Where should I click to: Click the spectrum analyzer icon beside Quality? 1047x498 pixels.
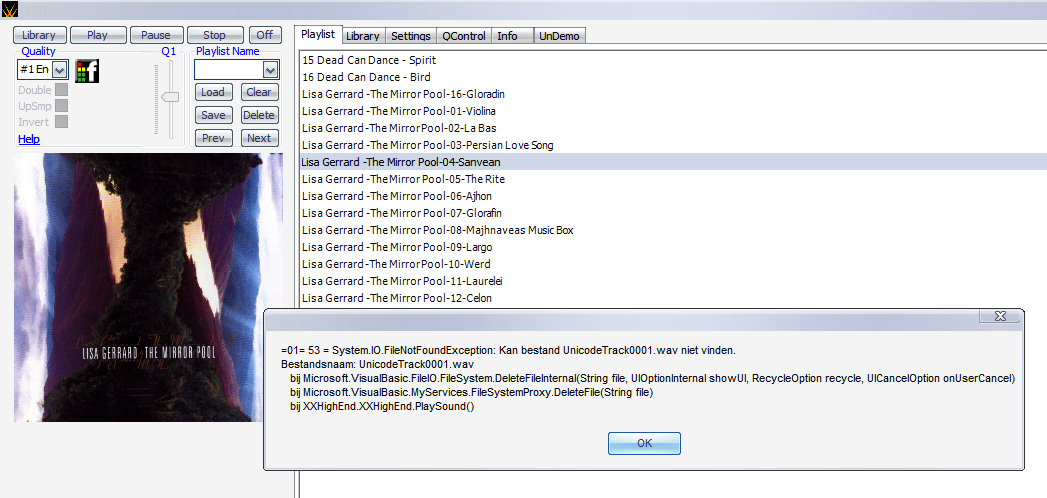coord(87,71)
